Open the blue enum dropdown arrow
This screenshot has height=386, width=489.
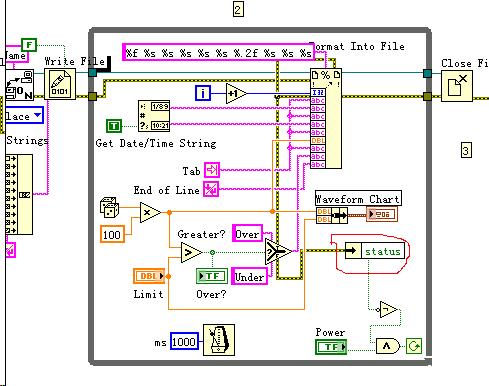point(38,115)
